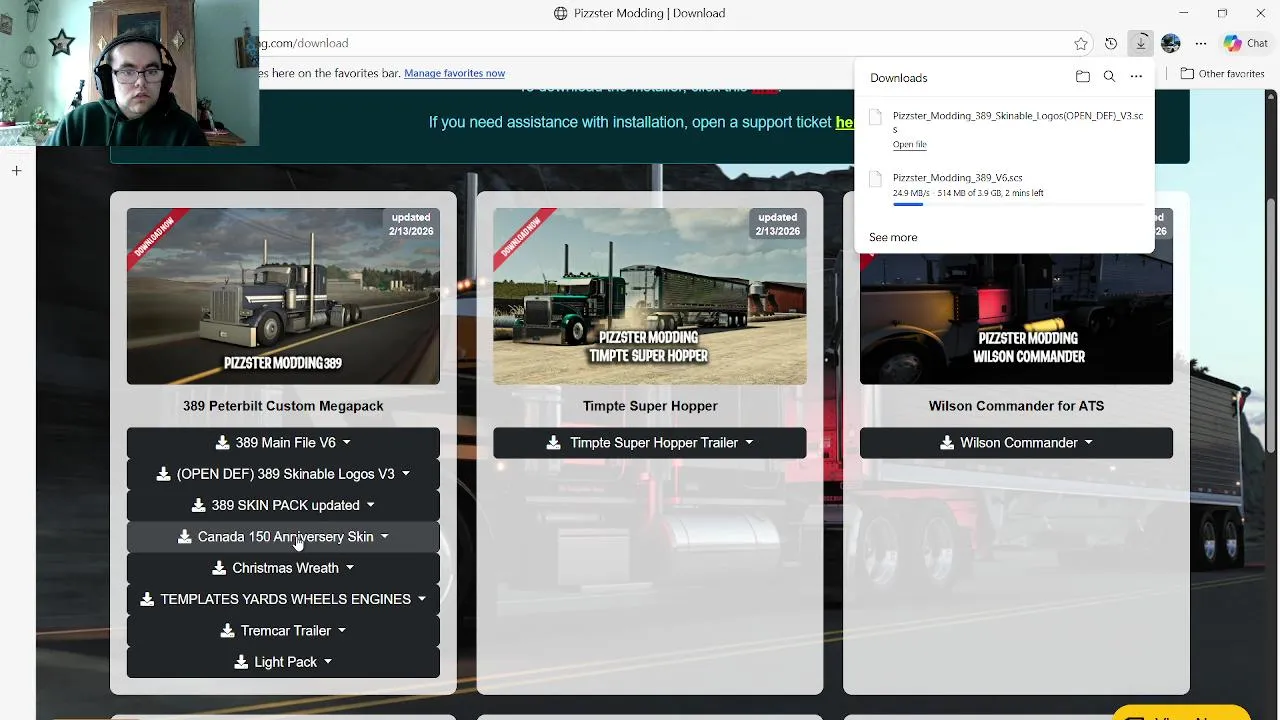Open the user profile avatar

(x=1171, y=43)
